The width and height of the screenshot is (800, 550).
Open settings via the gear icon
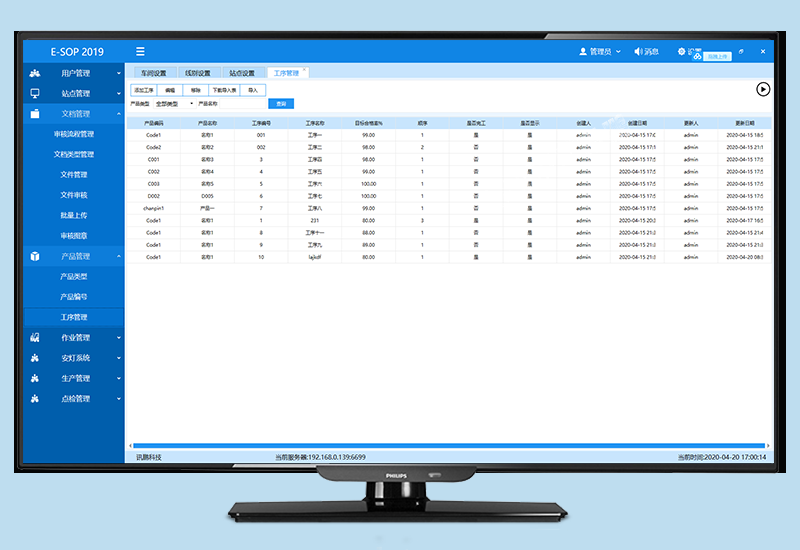[x=682, y=51]
